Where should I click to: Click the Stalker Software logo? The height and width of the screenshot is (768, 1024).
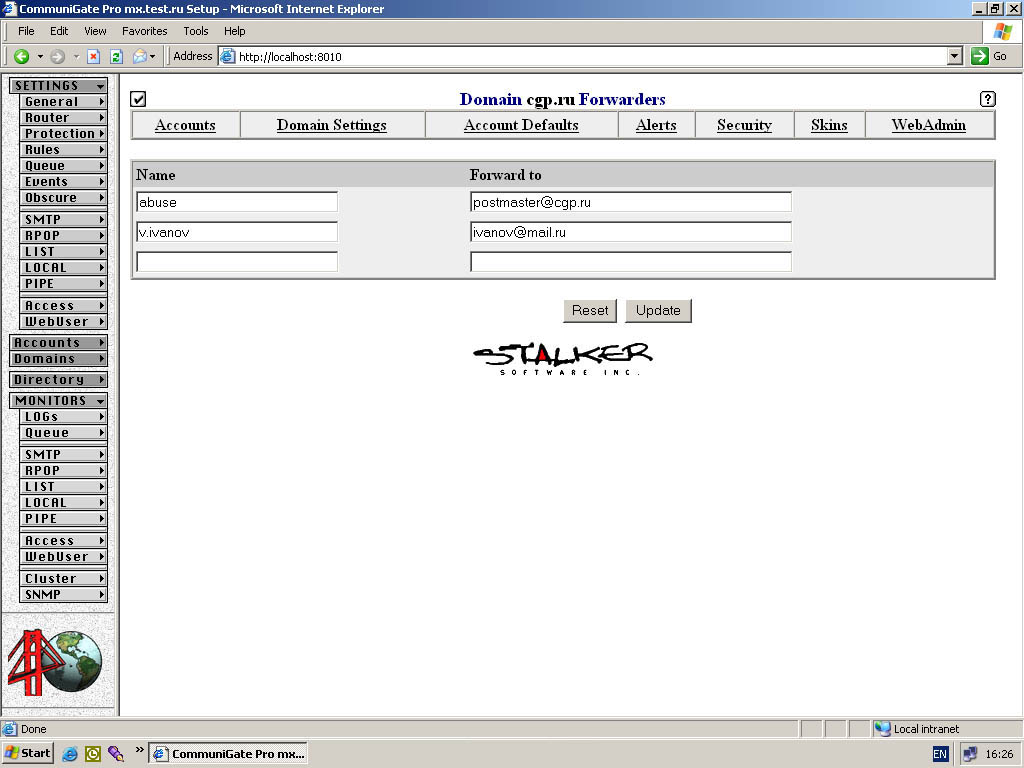[562, 357]
